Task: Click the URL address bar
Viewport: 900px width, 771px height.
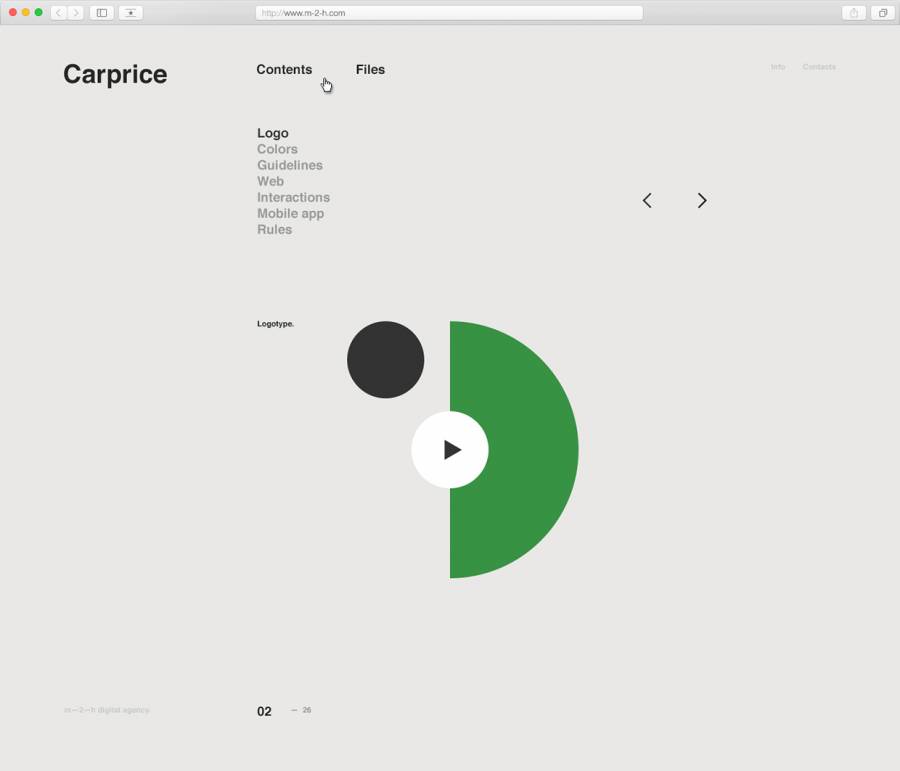Action: pyautogui.click(x=448, y=13)
